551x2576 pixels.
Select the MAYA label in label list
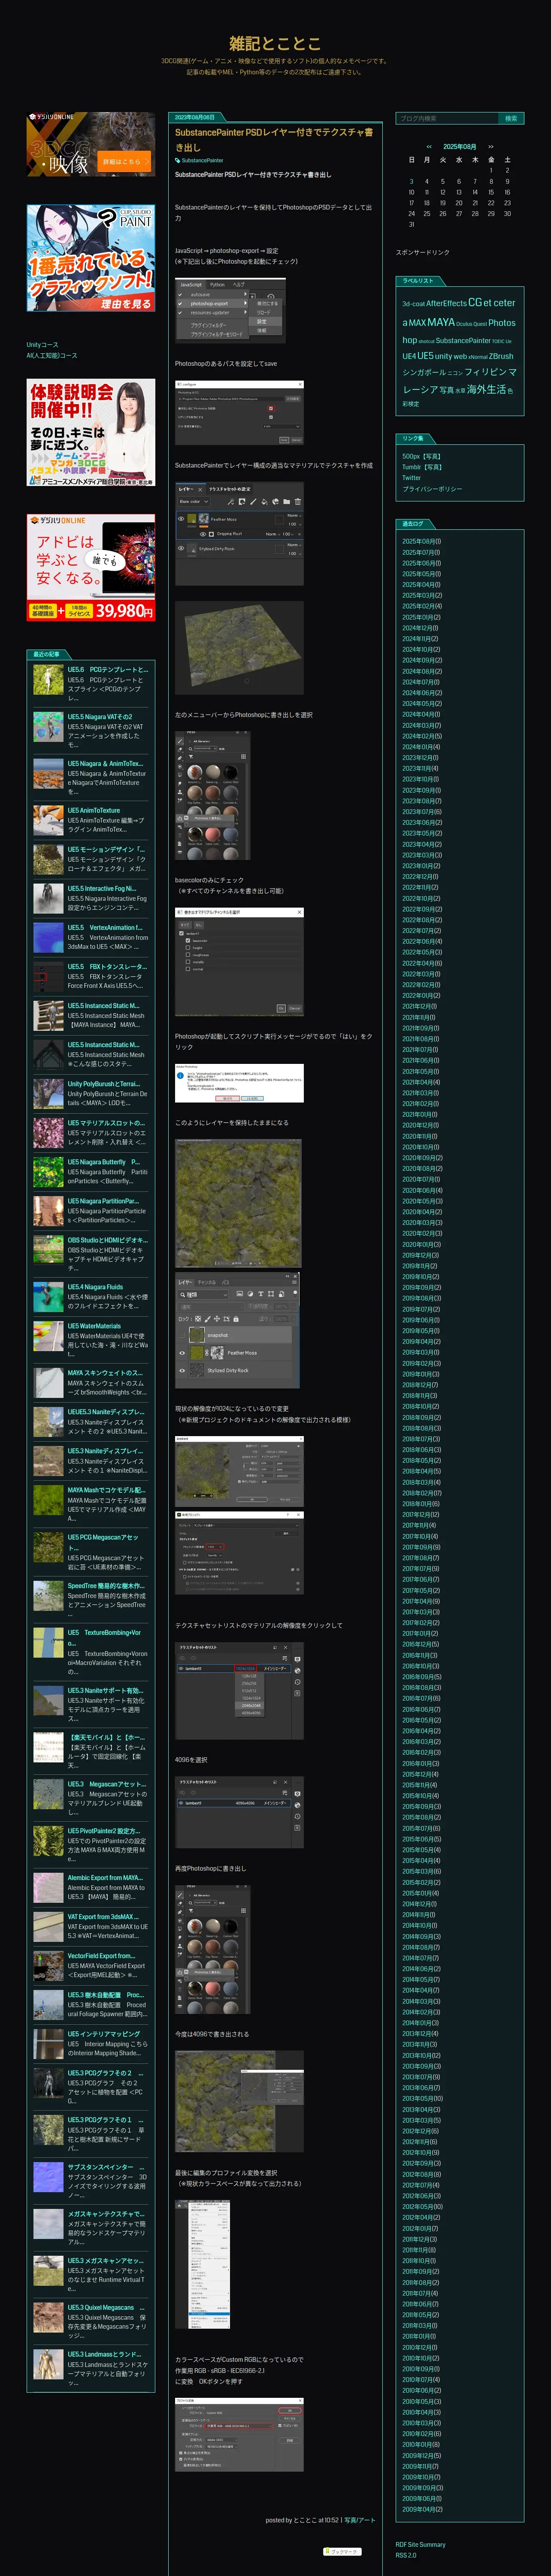point(441,322)
